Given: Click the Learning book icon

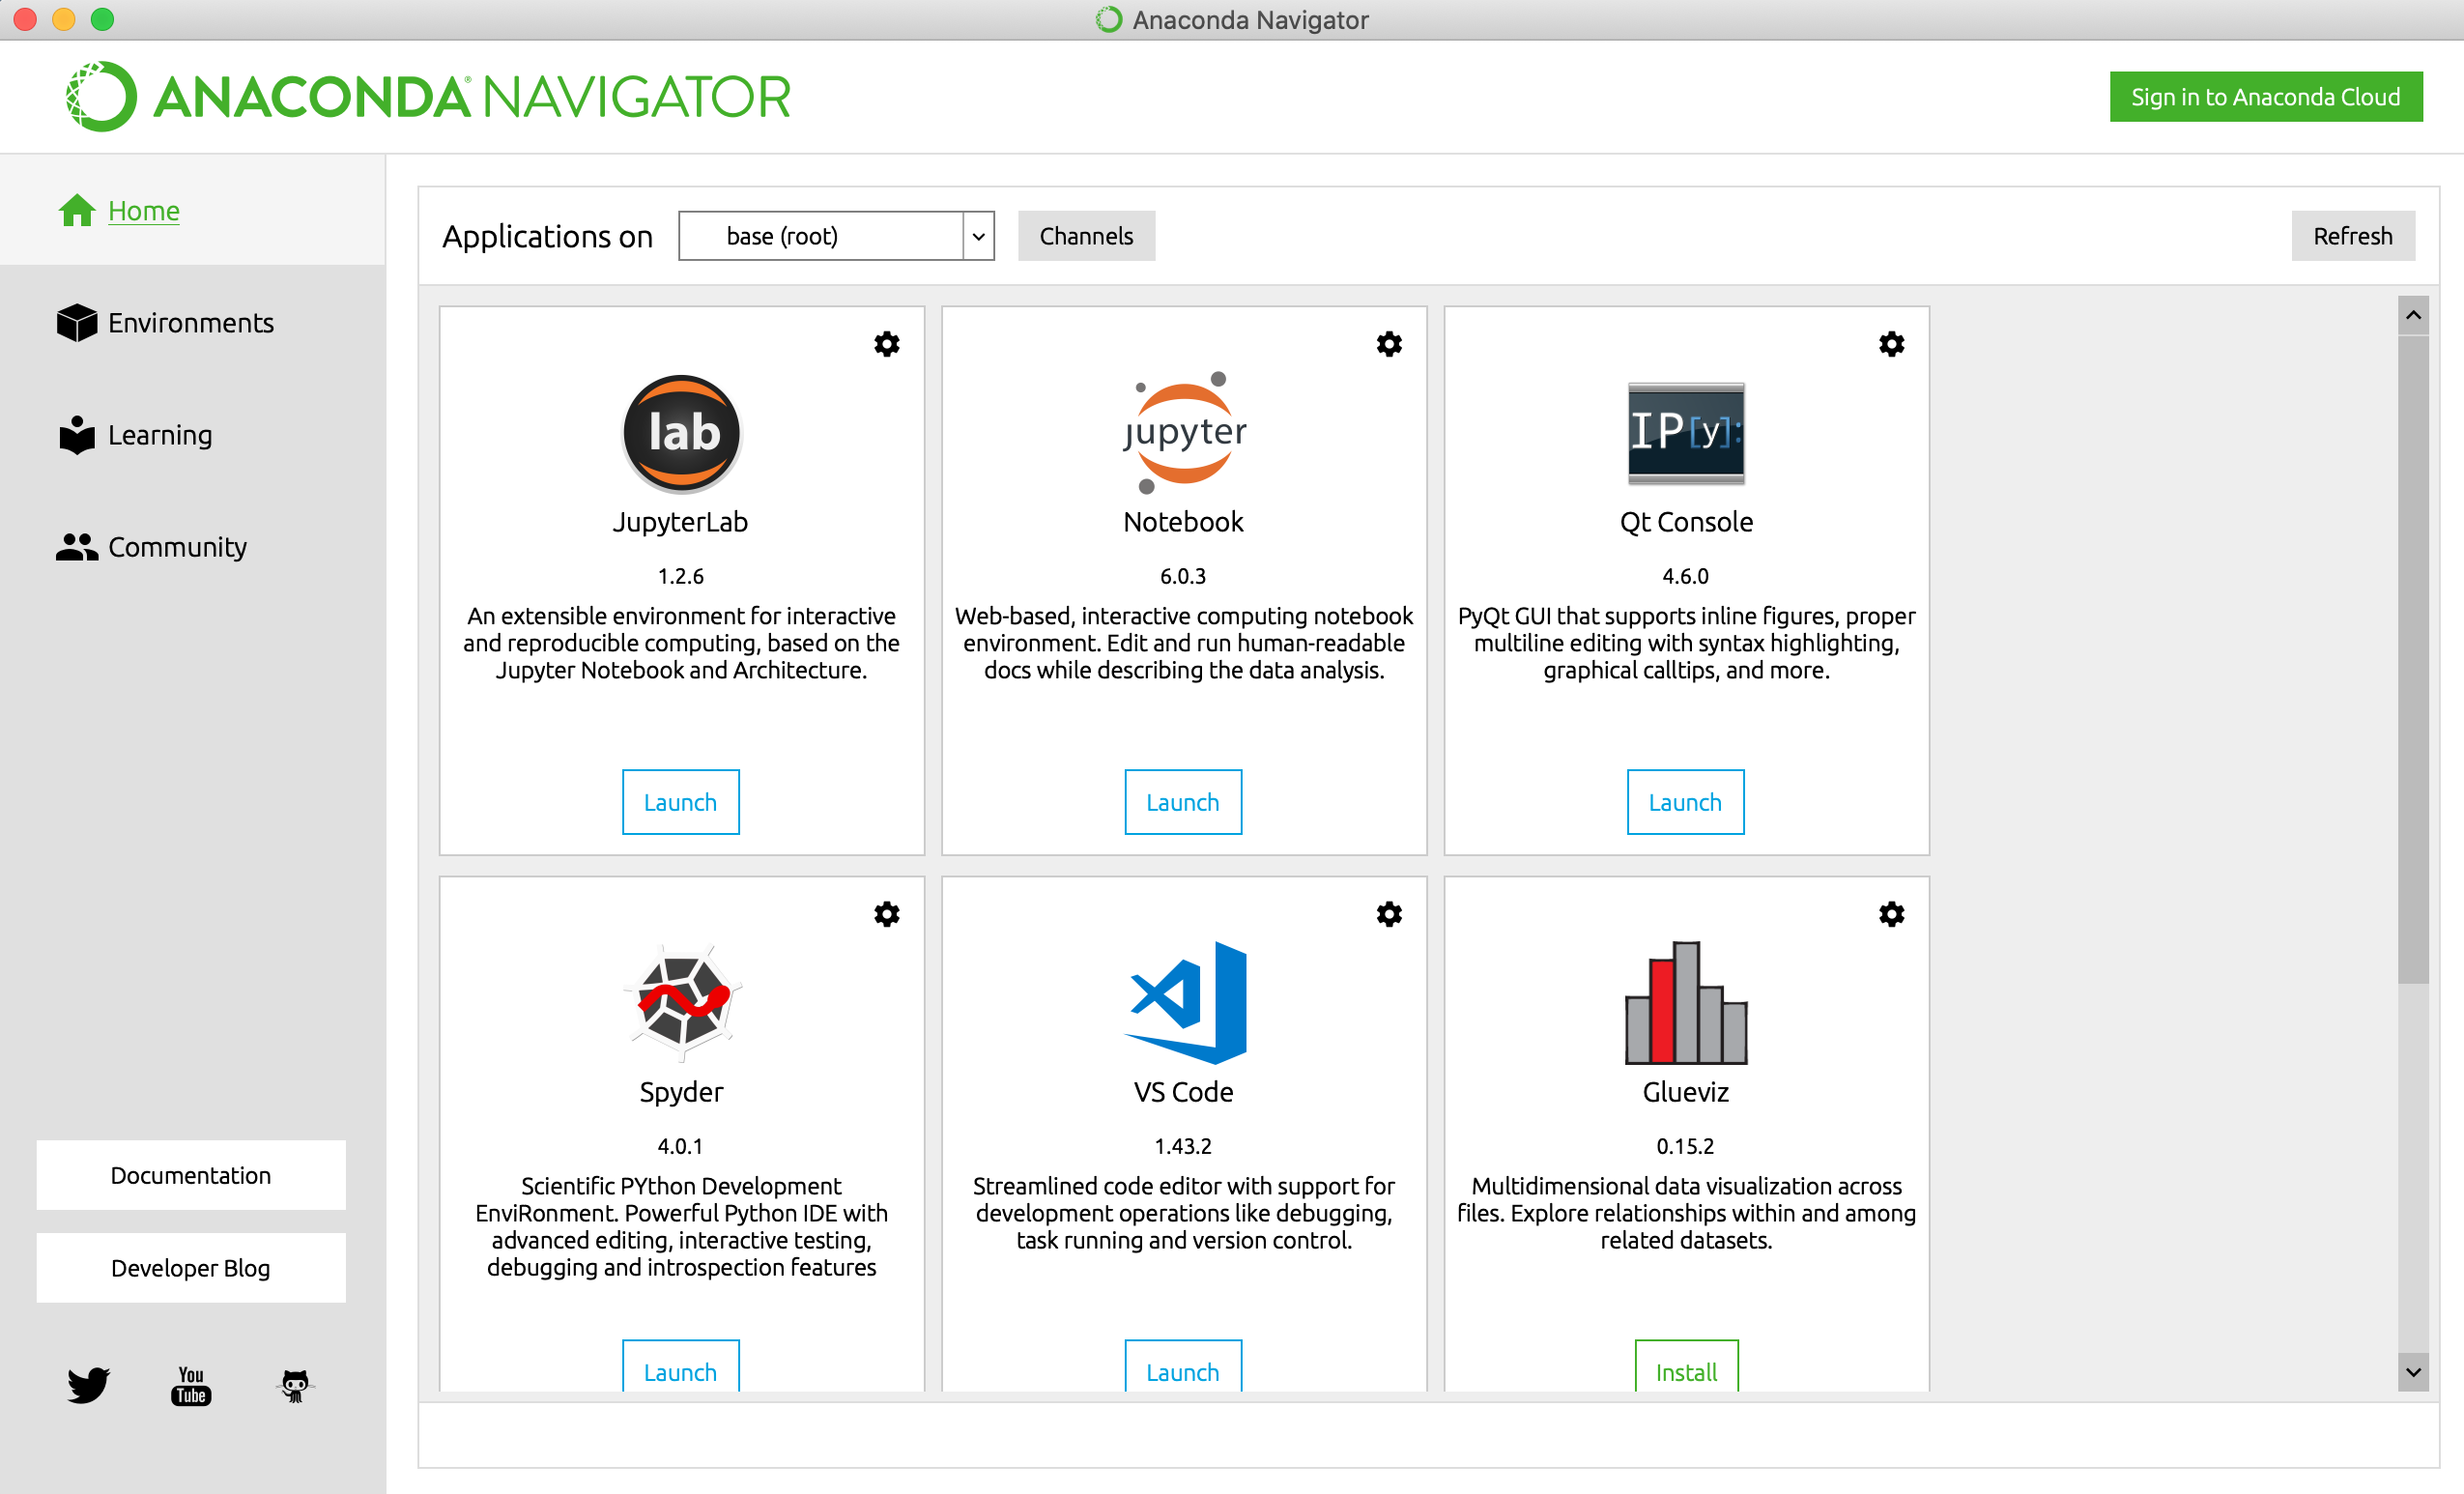Looking at the screenshot, I should (77, 434).
